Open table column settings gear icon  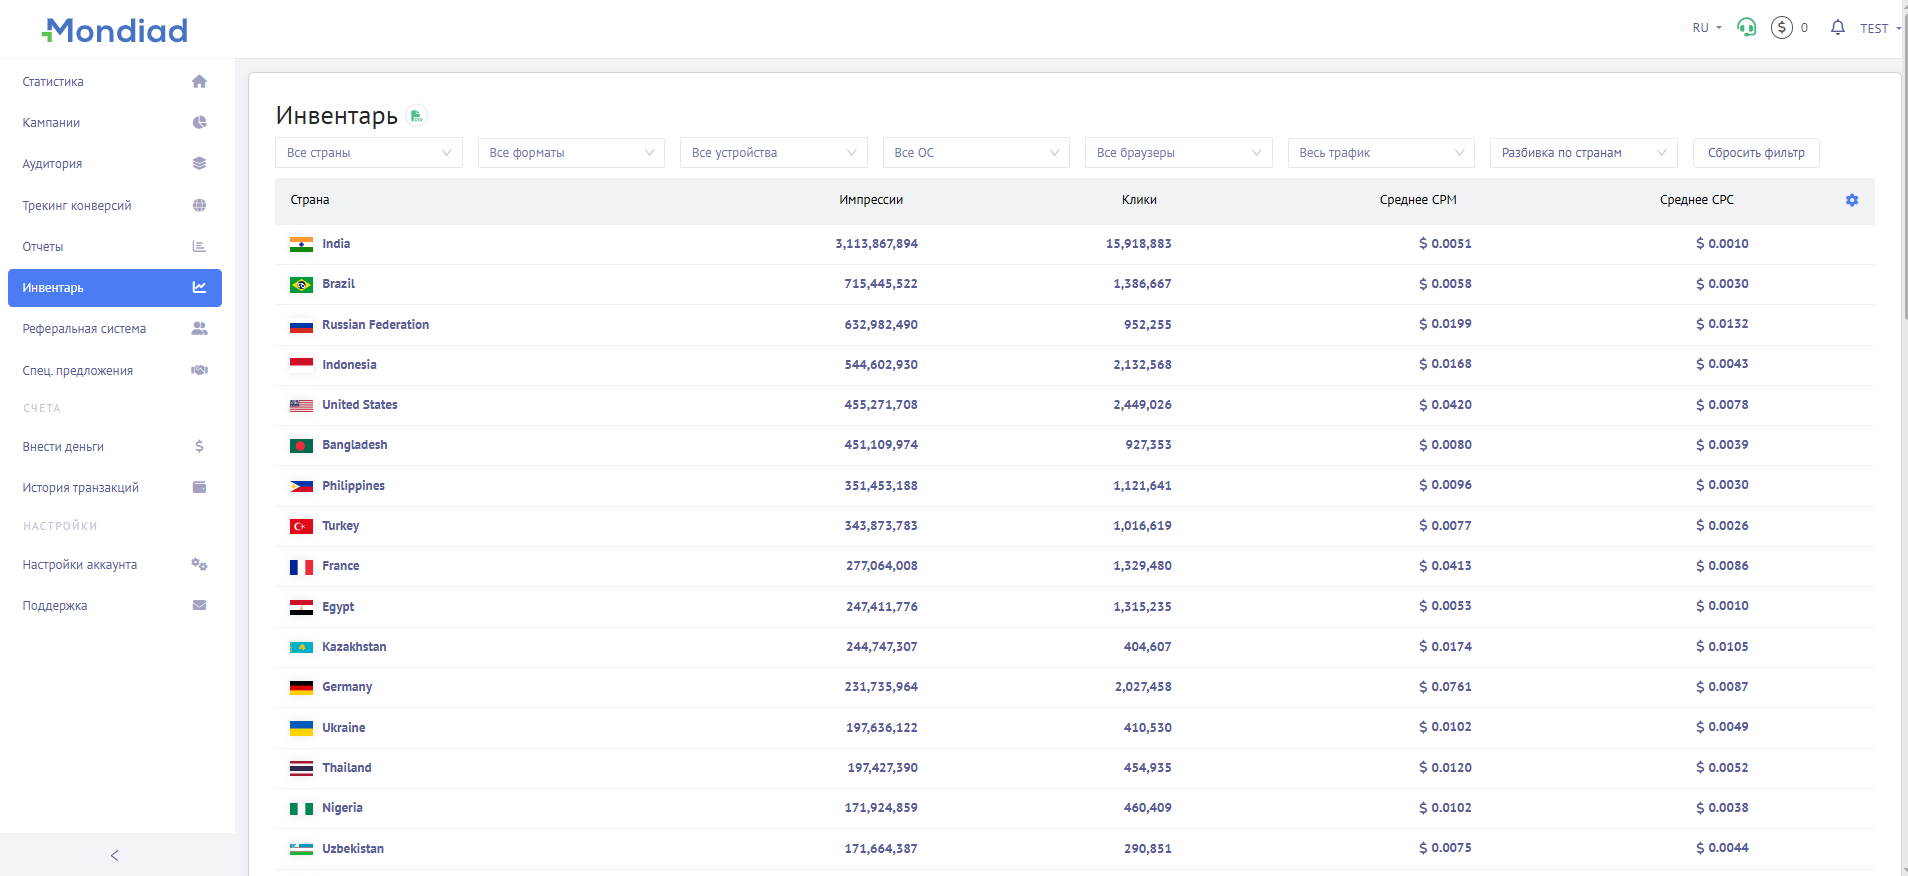tap(1851, 200)
